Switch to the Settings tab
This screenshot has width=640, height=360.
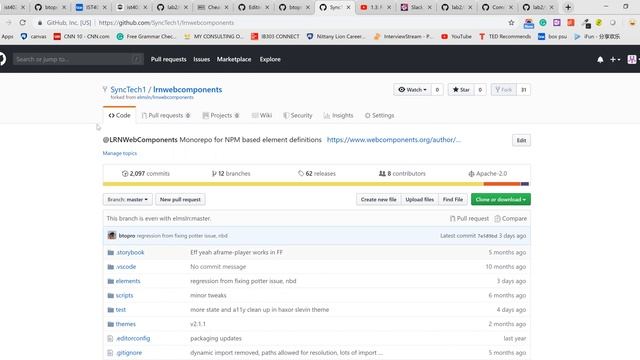(379, 116)
